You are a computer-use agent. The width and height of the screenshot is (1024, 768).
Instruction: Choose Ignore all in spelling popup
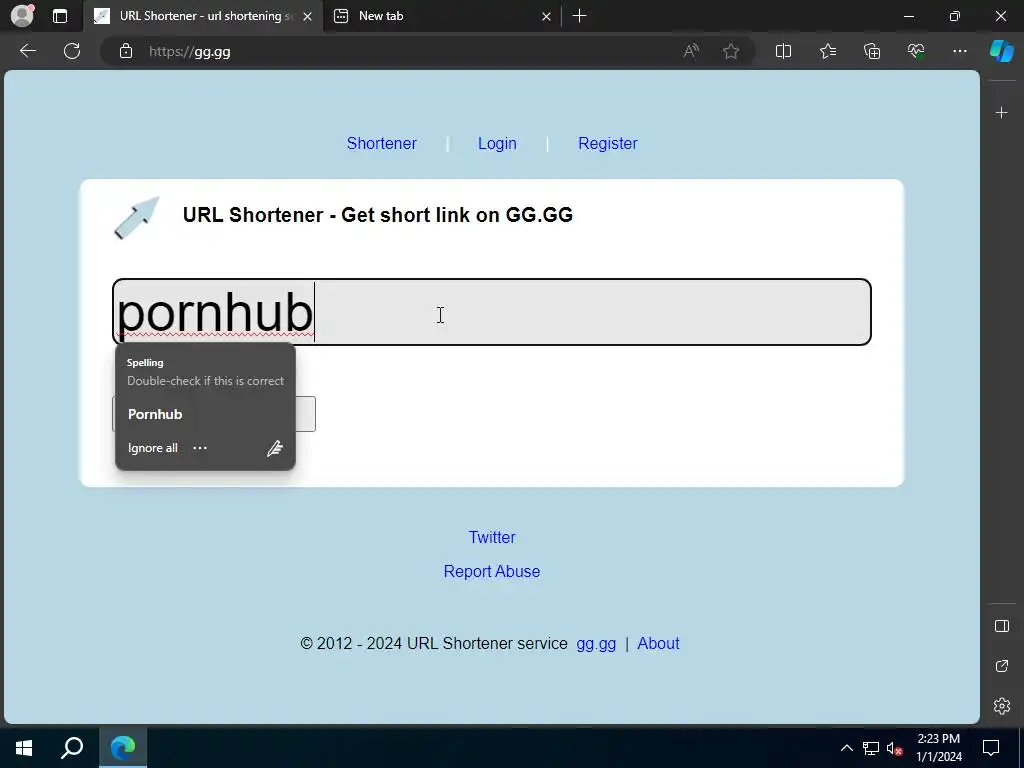(x=153, y=448)
